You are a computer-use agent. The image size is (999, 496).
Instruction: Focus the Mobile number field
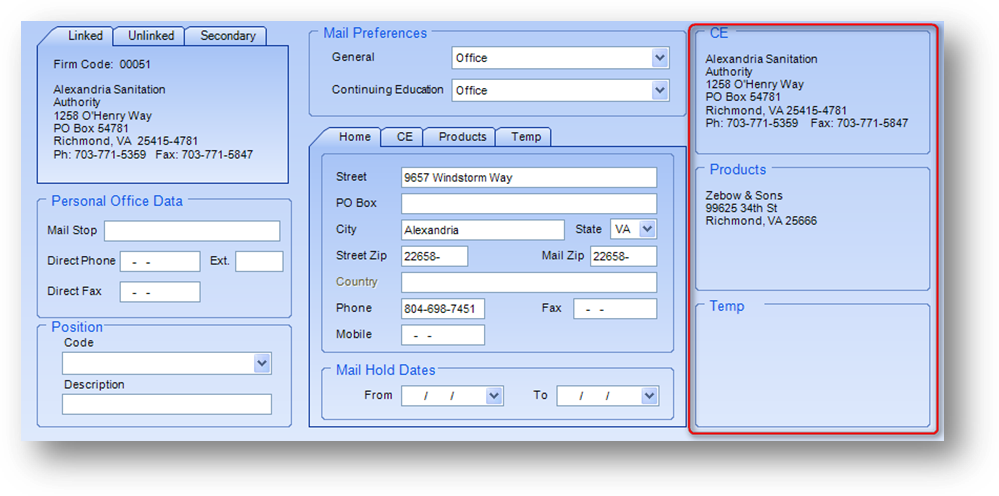click(443, 335)
